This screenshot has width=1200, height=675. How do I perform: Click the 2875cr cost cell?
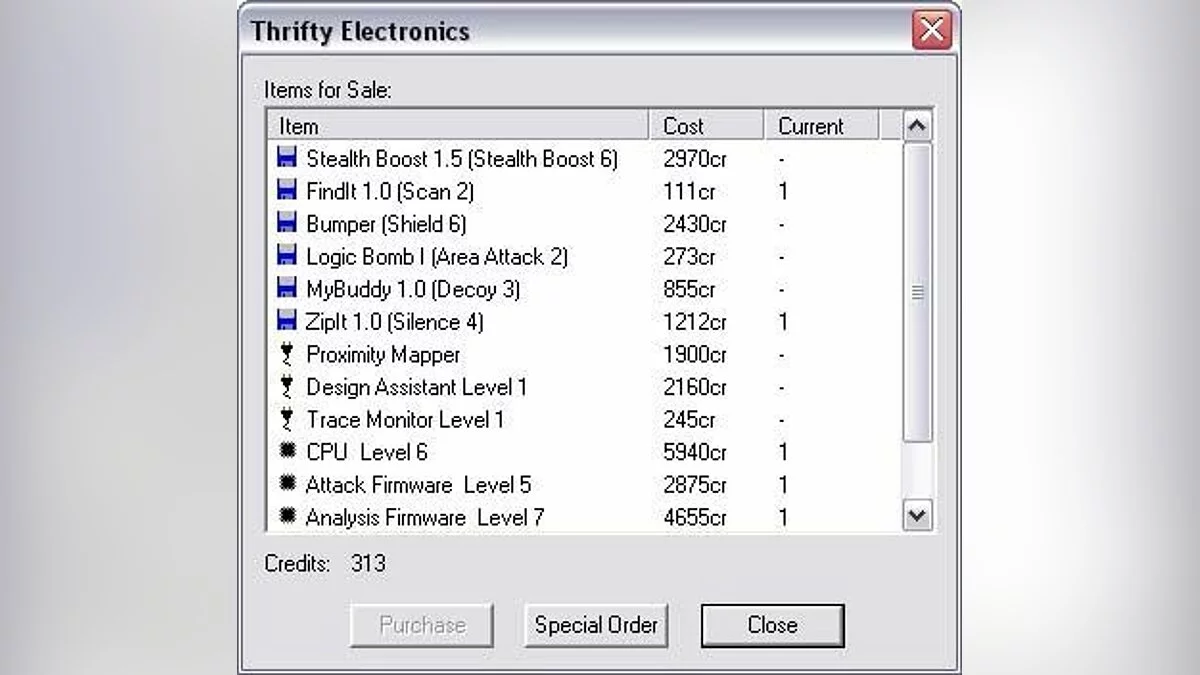click(x=695, y=485)
